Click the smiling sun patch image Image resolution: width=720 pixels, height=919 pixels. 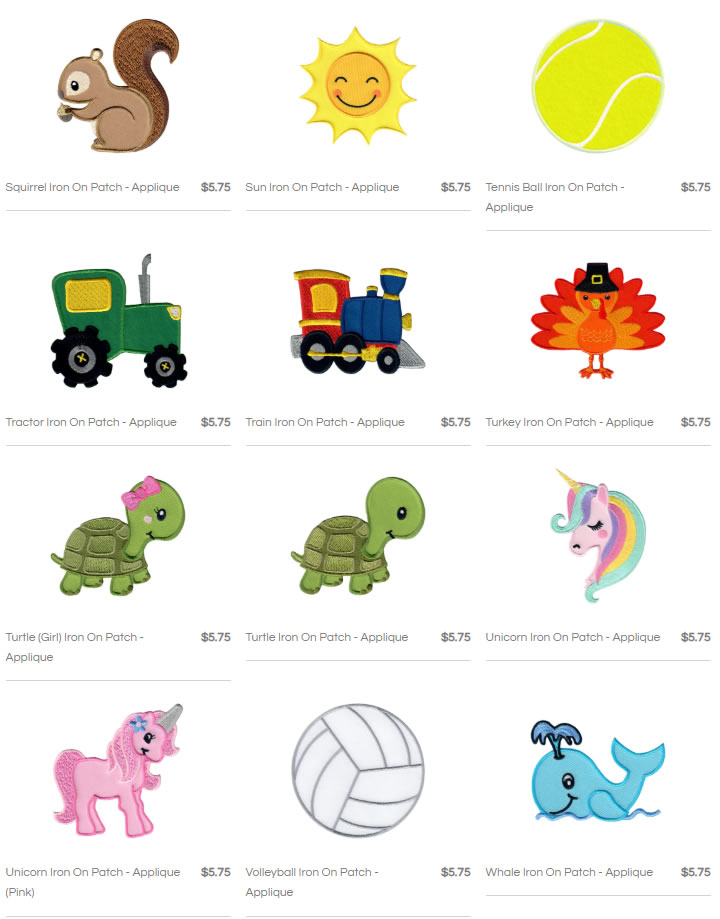(x=357, y=86)
